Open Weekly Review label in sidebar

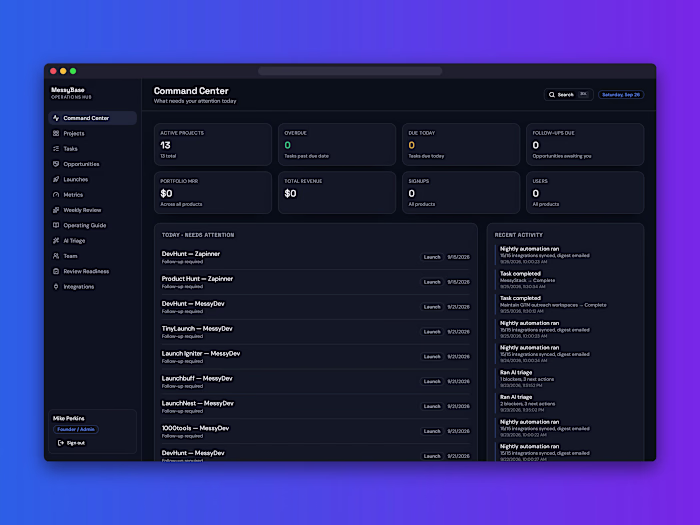(82, 210)
